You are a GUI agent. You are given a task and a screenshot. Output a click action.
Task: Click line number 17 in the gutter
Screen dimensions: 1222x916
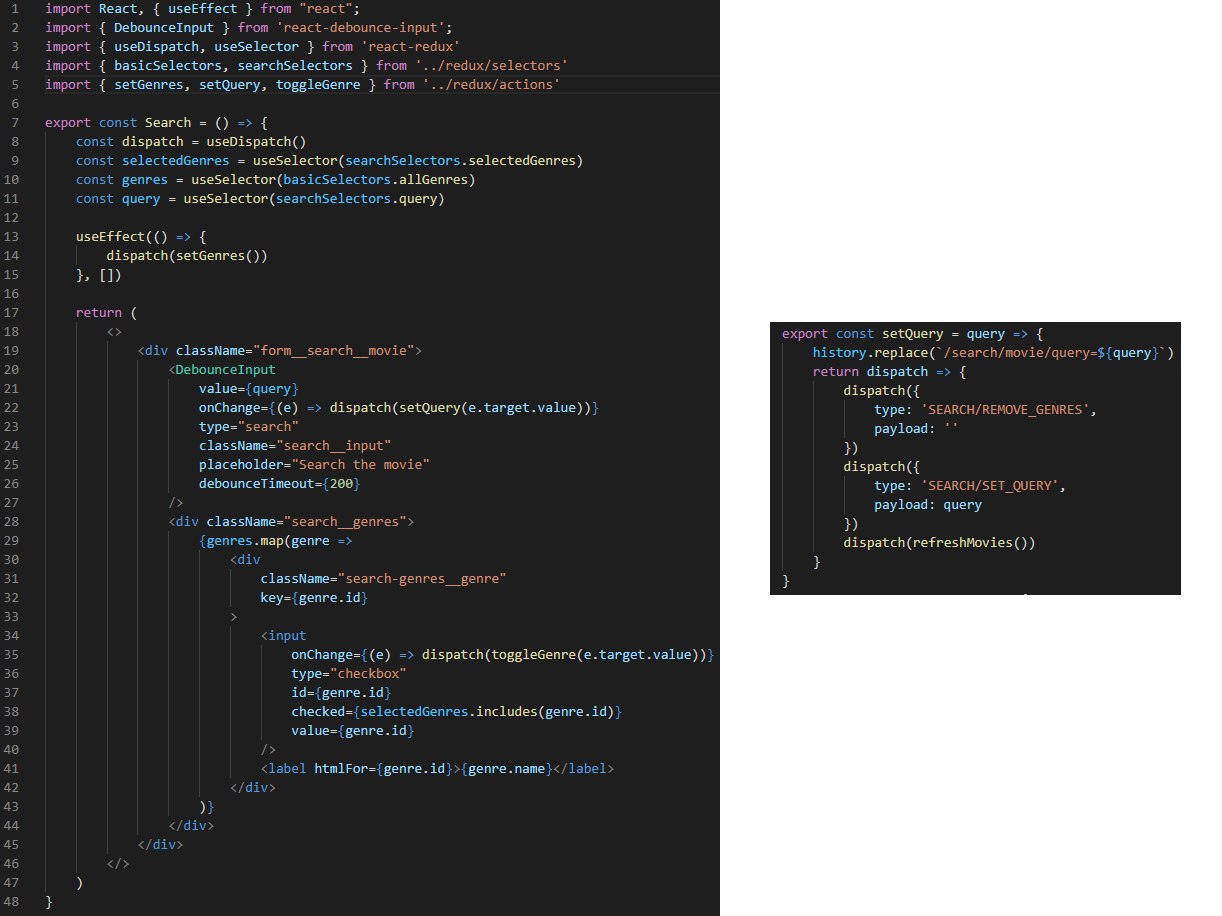[11, 312]
